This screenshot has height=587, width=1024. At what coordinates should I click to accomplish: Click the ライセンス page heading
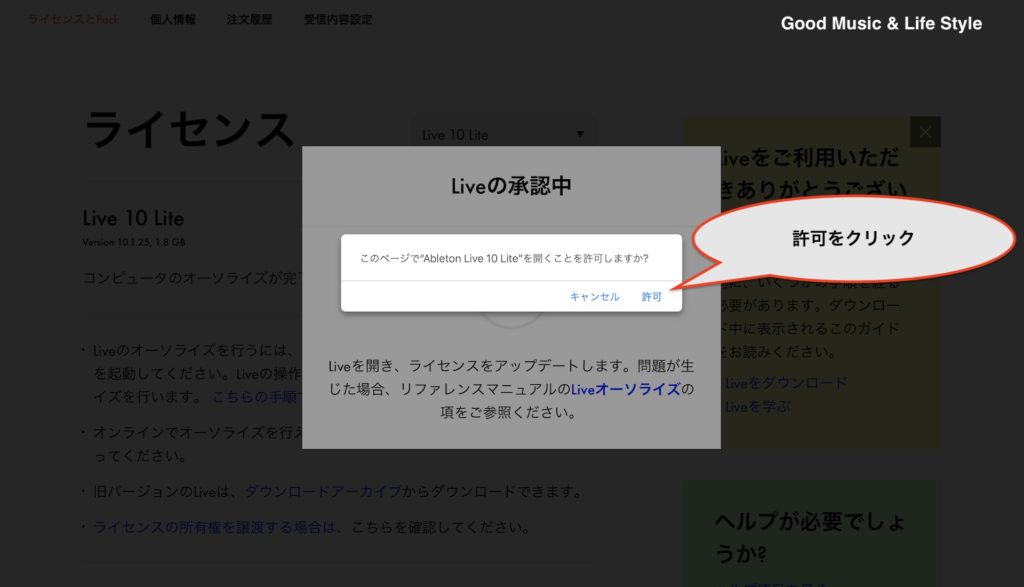(x=189, y=129)
